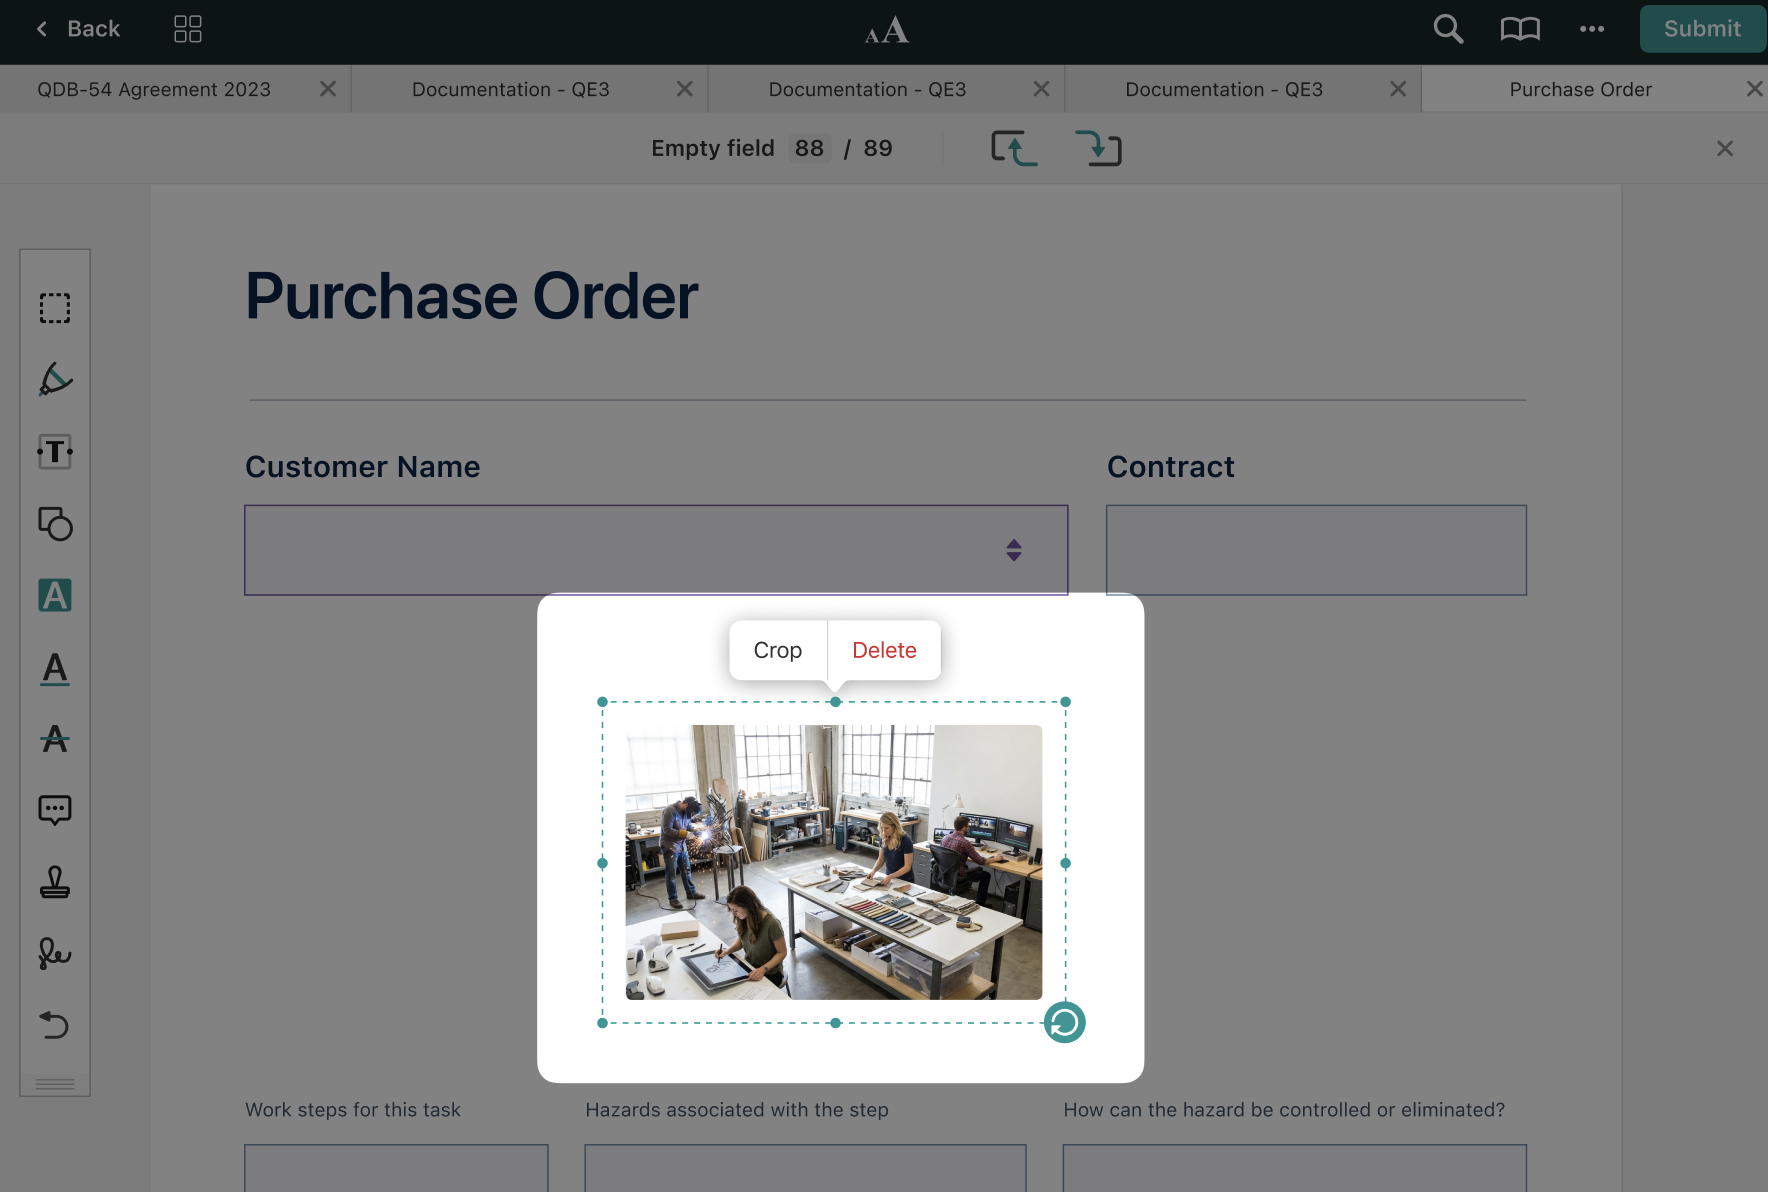Expand the Customer Name dropdown

pyautogui.click(x=1013, y=550)
